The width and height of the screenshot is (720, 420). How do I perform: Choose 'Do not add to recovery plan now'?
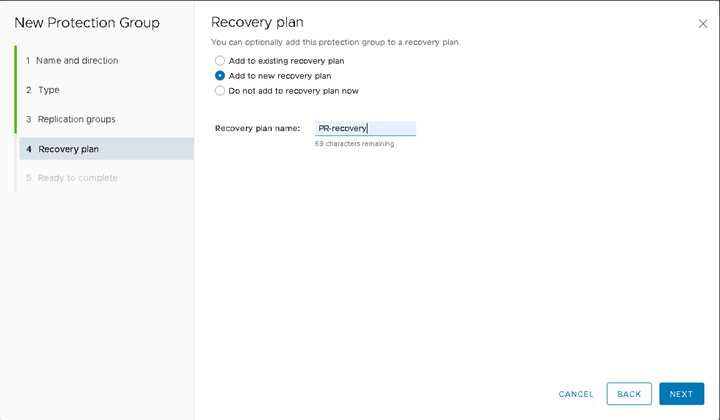point(220,90)
